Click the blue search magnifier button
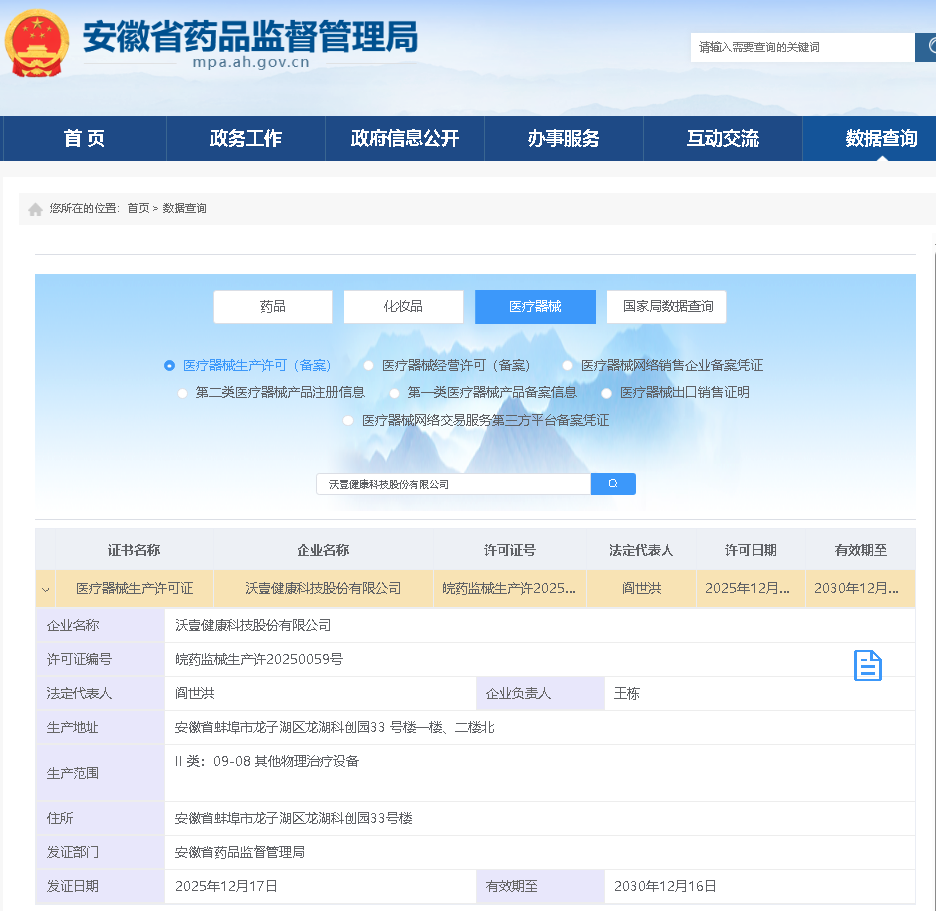This screenshot has width=936, height=911. [613, 484]
